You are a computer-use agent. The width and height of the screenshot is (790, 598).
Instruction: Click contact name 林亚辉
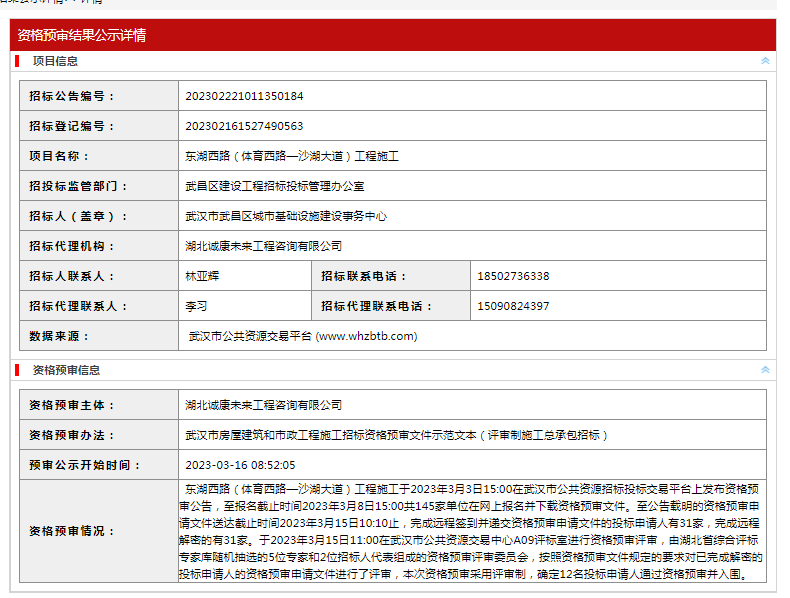click(x=202, y=276)
